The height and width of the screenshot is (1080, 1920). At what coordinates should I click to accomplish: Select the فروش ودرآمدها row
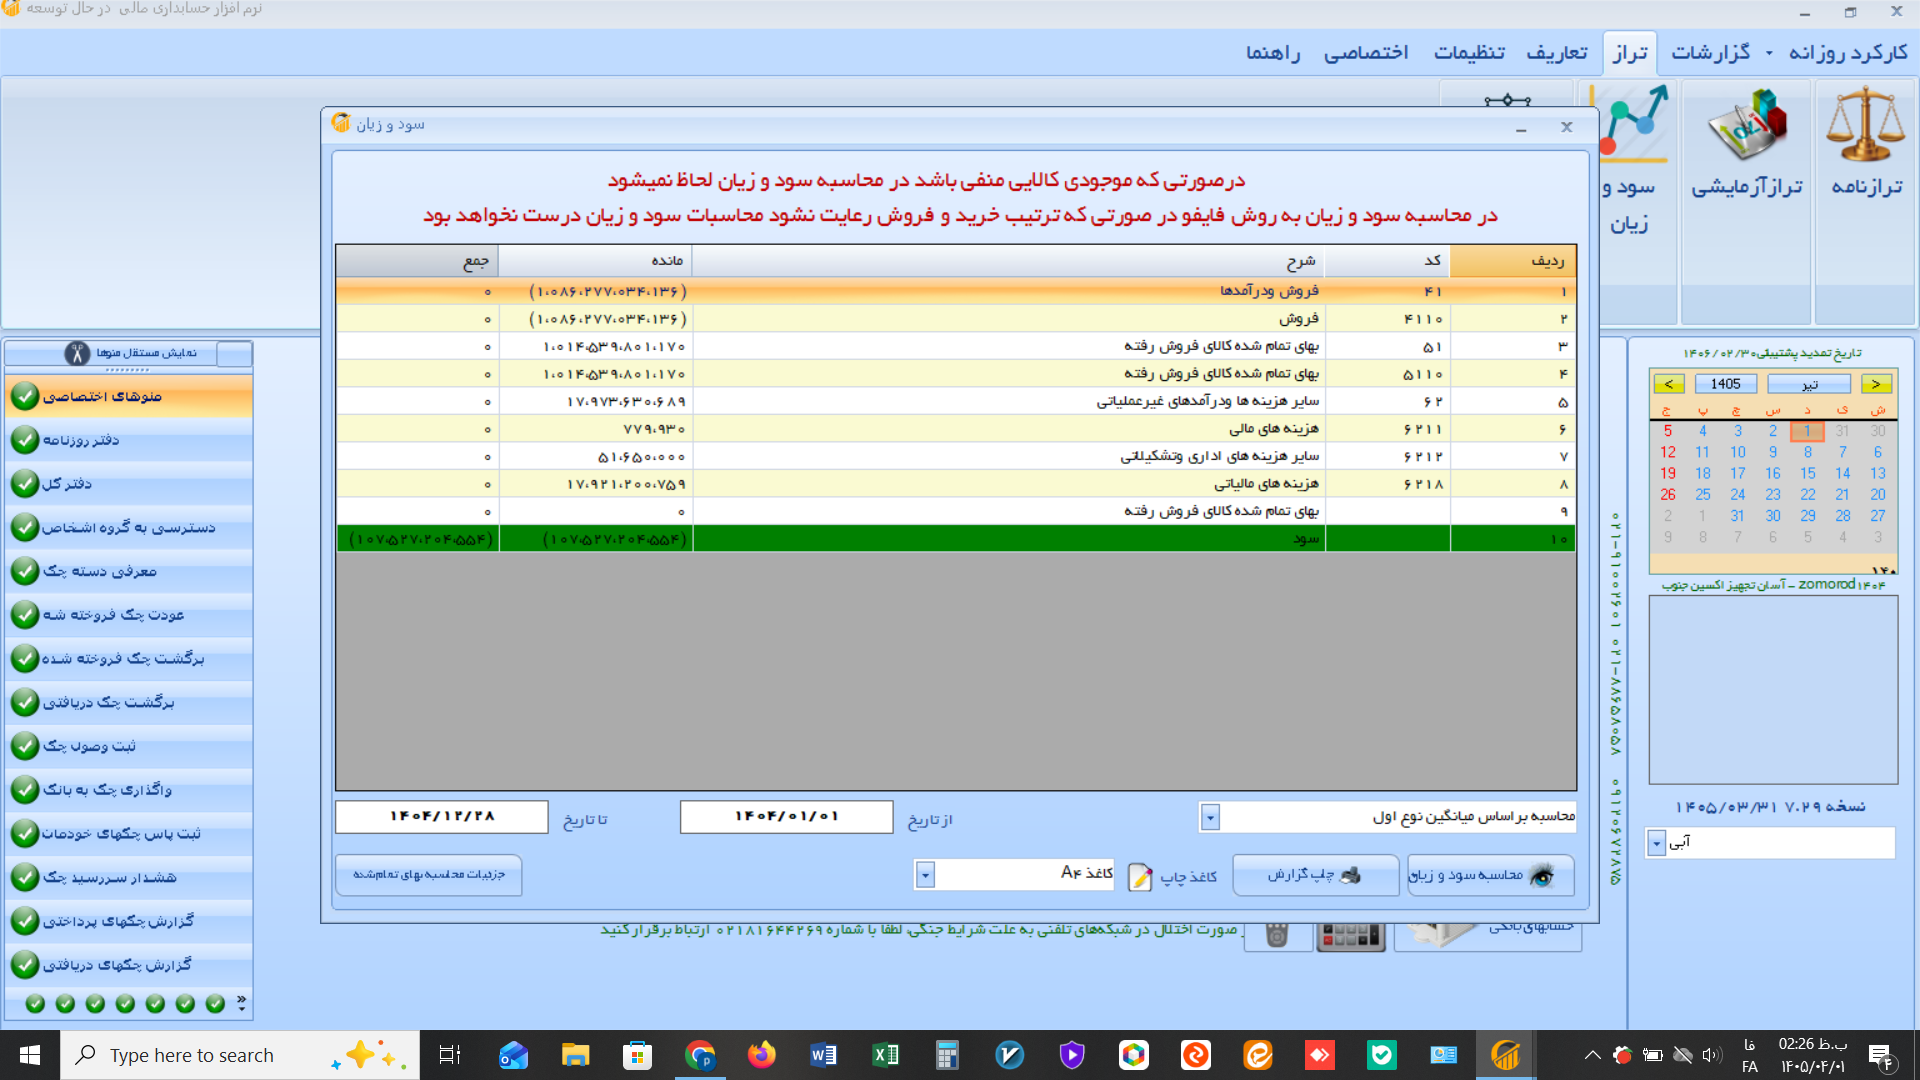[x=956, y=291]
